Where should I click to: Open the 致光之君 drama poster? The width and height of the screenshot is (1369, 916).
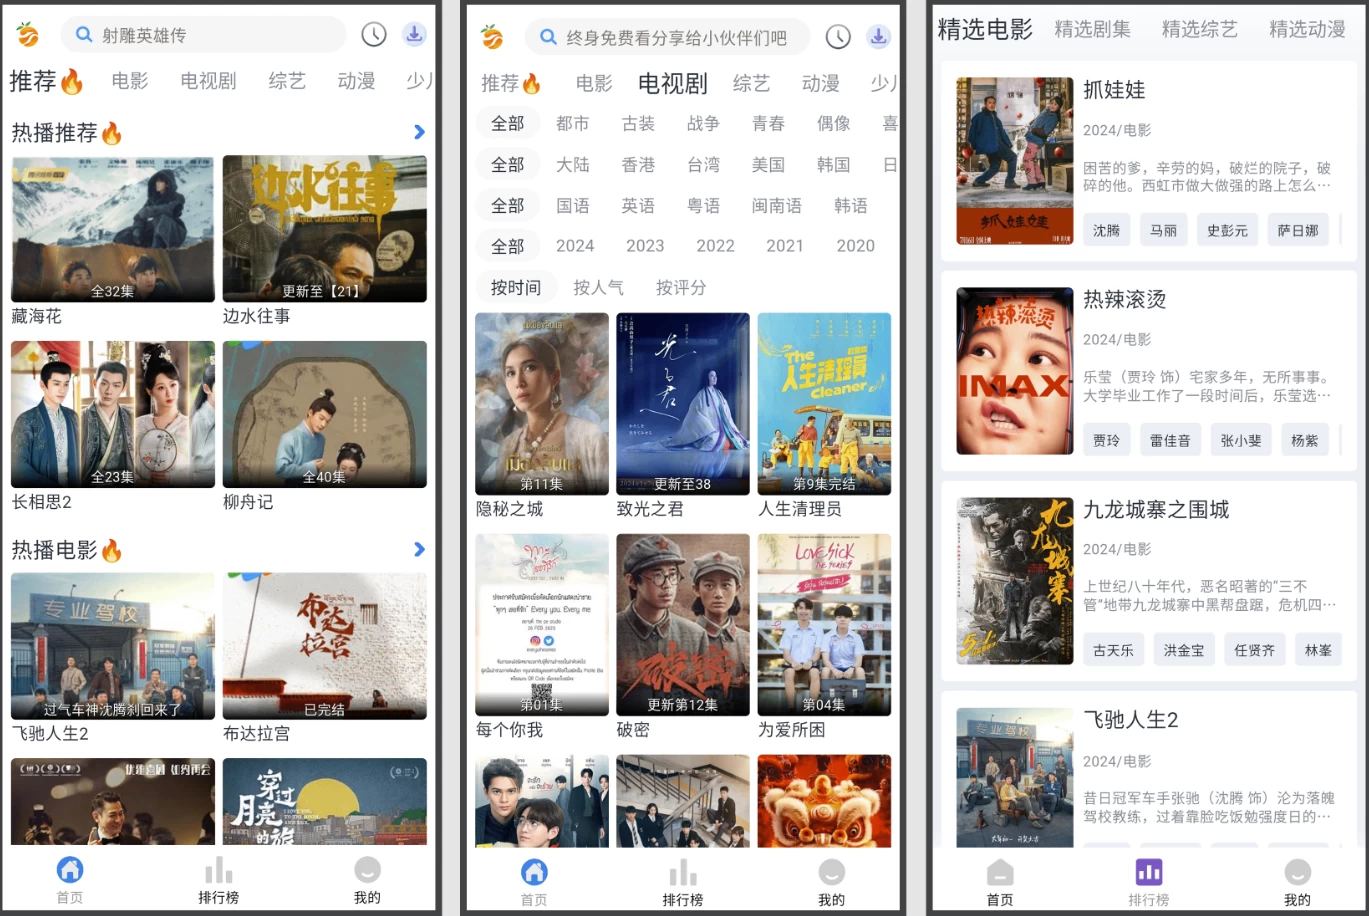coord(683,404)
